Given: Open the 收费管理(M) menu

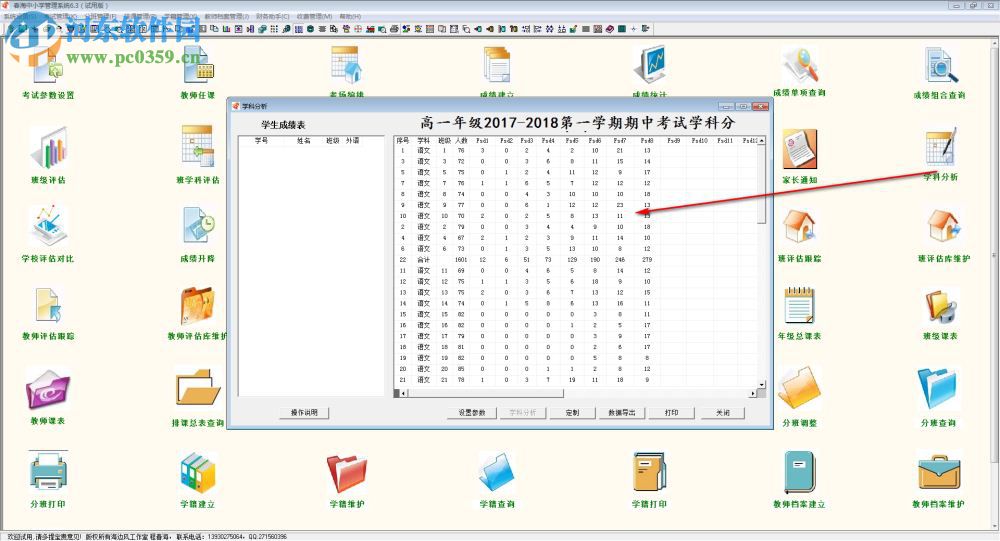Looking at the screenshot, I should (314, 16).
